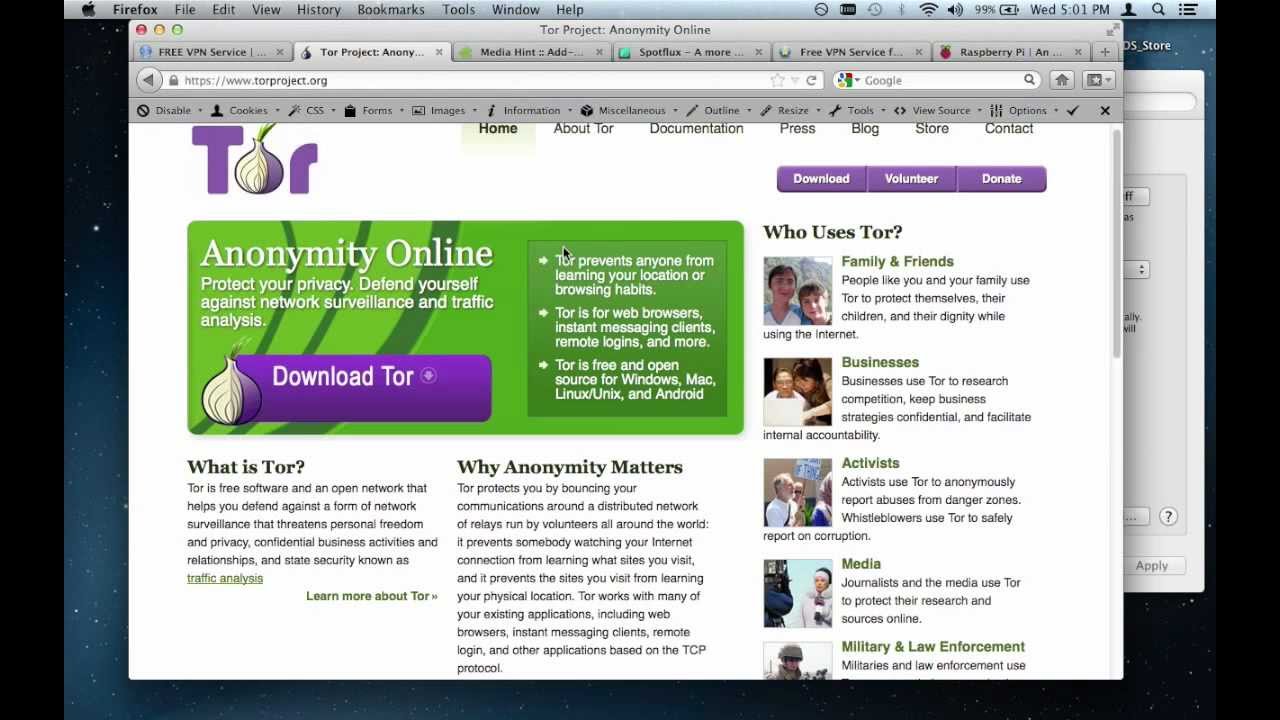This screenshot has width=1280, height=720.
Task: Open the Outline toolbar menu
Action: pyautogui.click(x=719, y=111)
